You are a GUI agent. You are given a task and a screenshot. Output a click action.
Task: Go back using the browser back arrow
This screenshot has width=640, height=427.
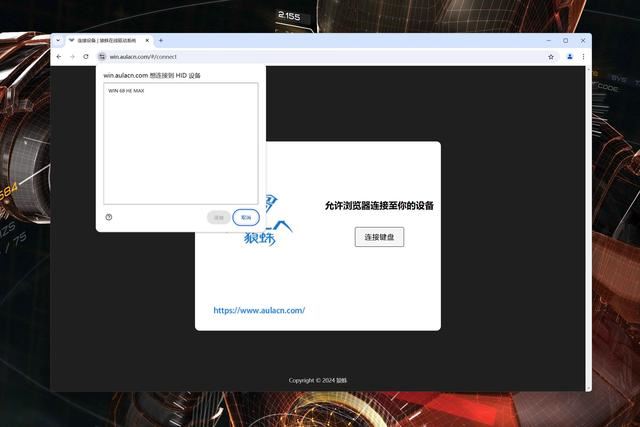[59, 57]
